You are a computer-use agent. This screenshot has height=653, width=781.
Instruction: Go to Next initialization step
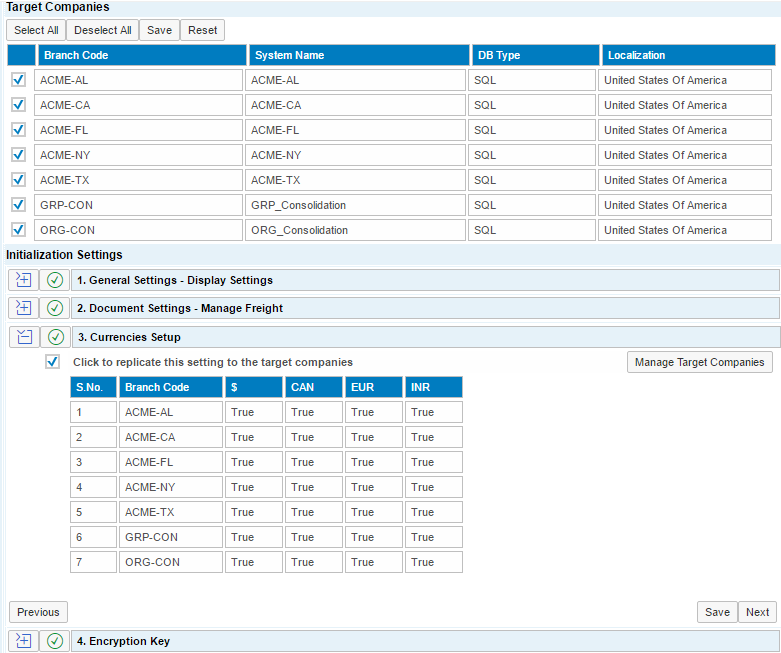[x=757, y=612]
